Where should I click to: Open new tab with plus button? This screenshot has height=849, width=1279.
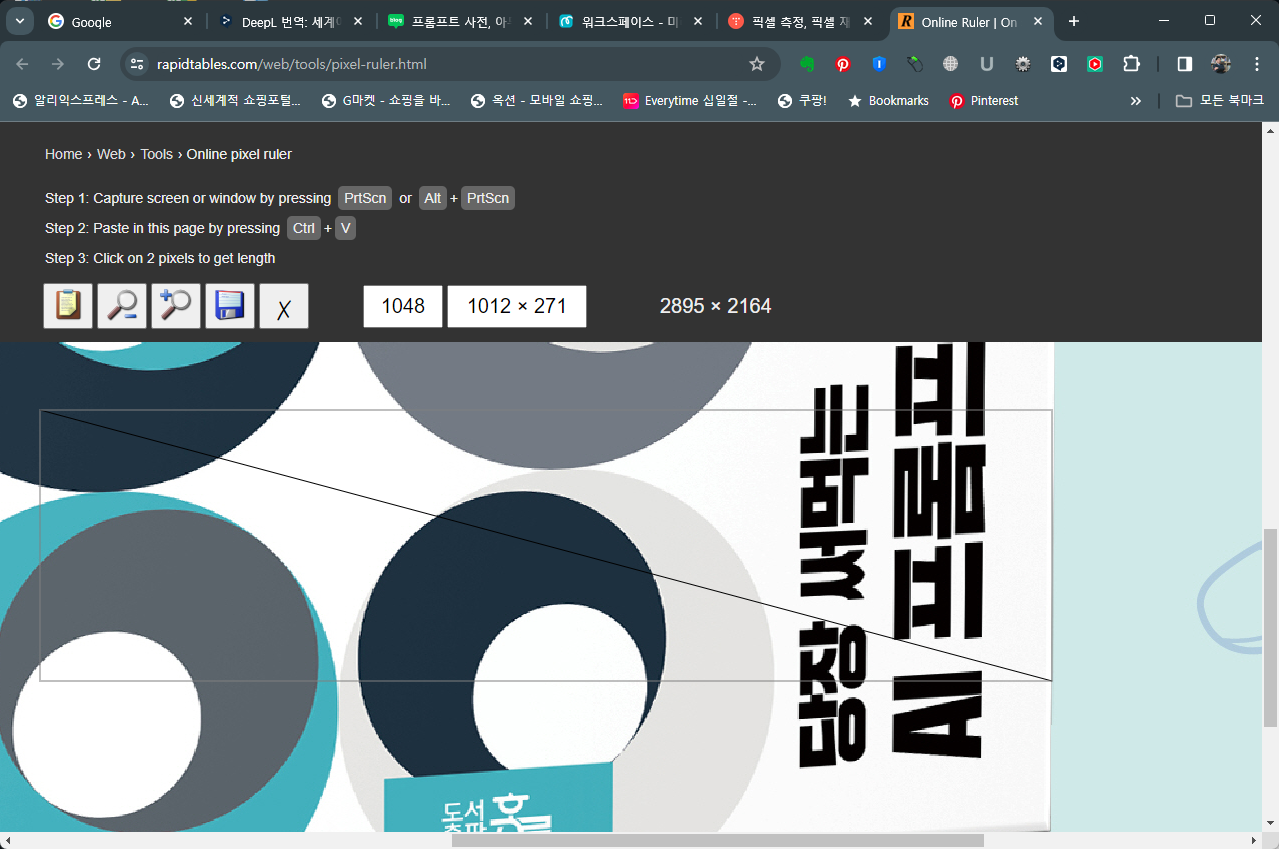click(x=1074, y=21)
